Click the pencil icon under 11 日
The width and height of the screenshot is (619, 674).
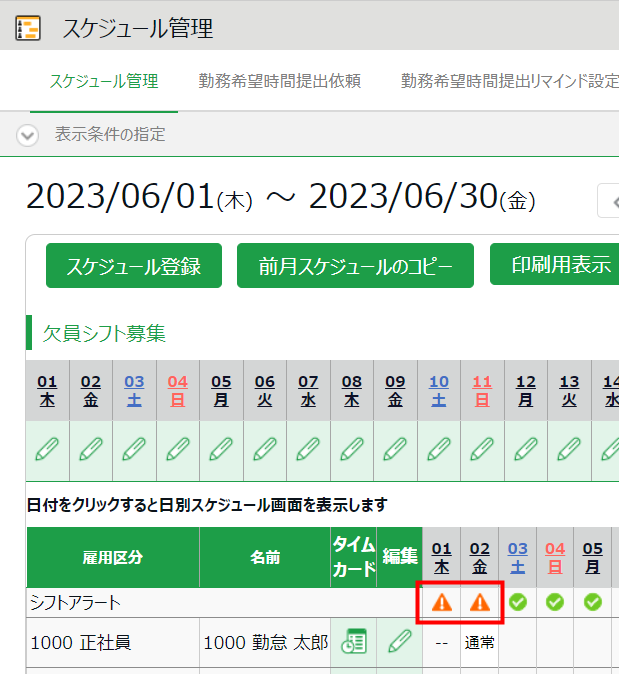point(481,449)
